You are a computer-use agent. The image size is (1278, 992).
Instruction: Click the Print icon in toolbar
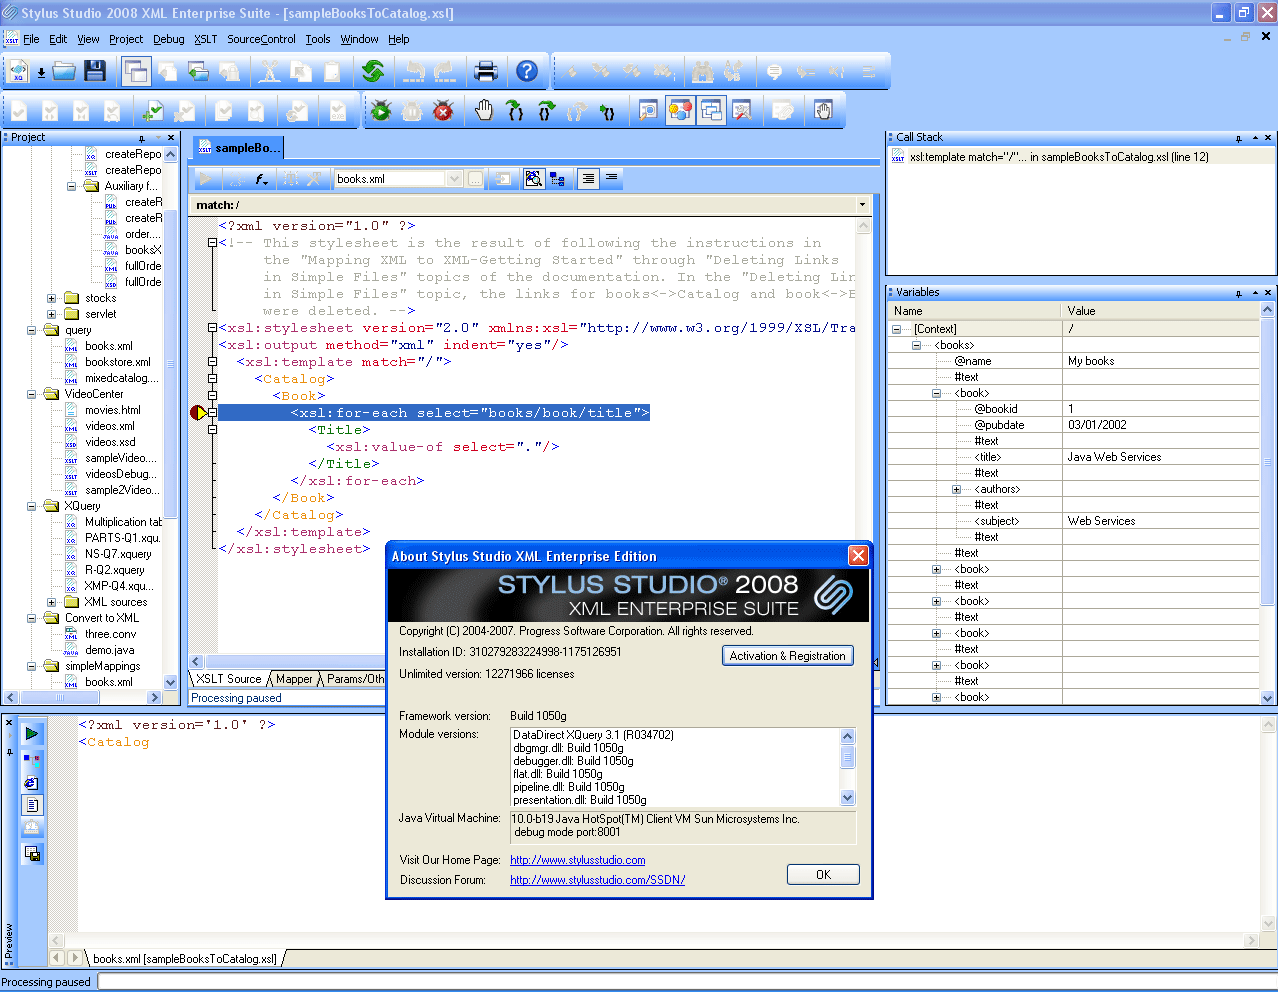pyautogui.click(x=486, y=71)
